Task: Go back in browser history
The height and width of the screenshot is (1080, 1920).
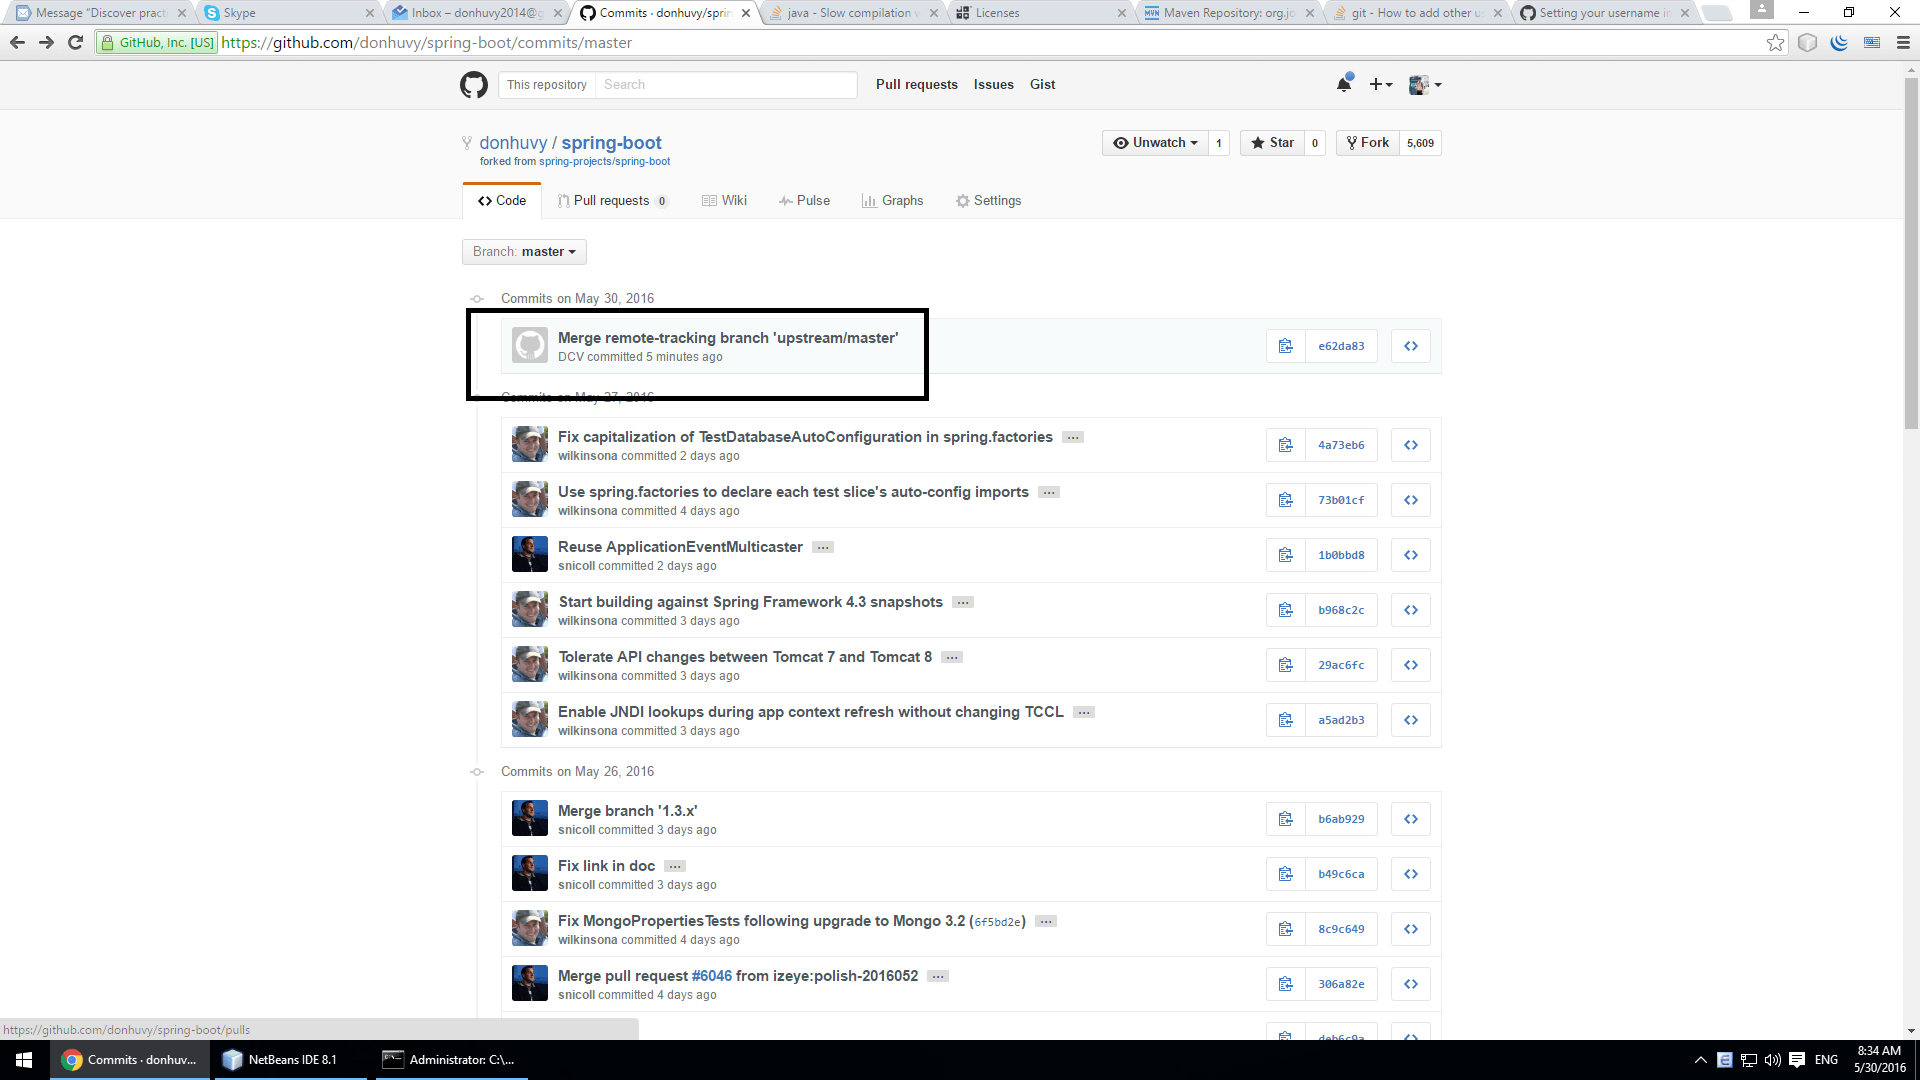Action: pyautogui.click(x=17, y=43)
